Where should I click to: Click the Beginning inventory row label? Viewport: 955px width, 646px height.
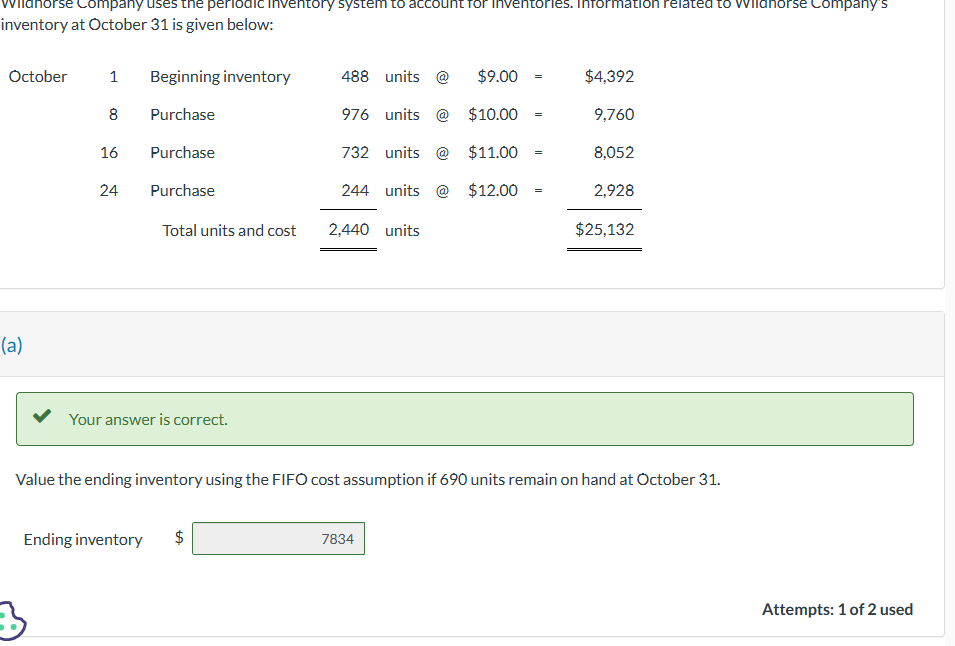[x=221, y=76]
